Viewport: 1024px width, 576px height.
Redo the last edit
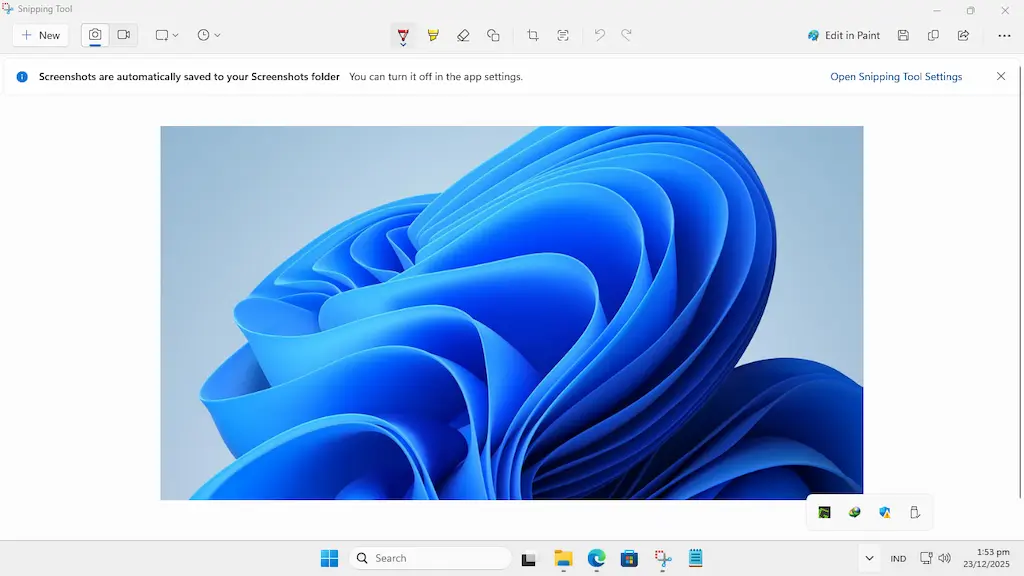[x=626, y=35]
